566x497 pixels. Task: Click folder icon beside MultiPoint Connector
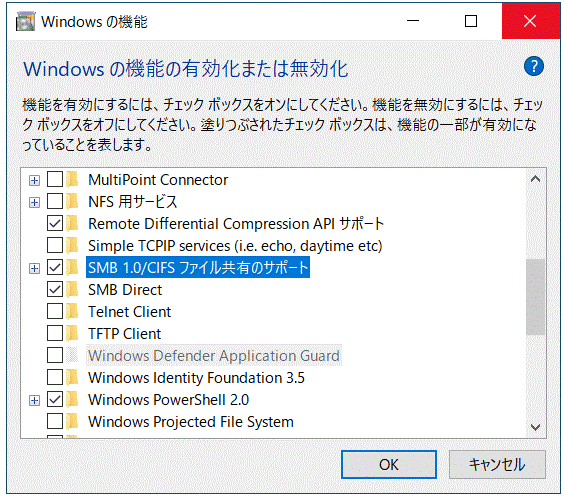73,179
